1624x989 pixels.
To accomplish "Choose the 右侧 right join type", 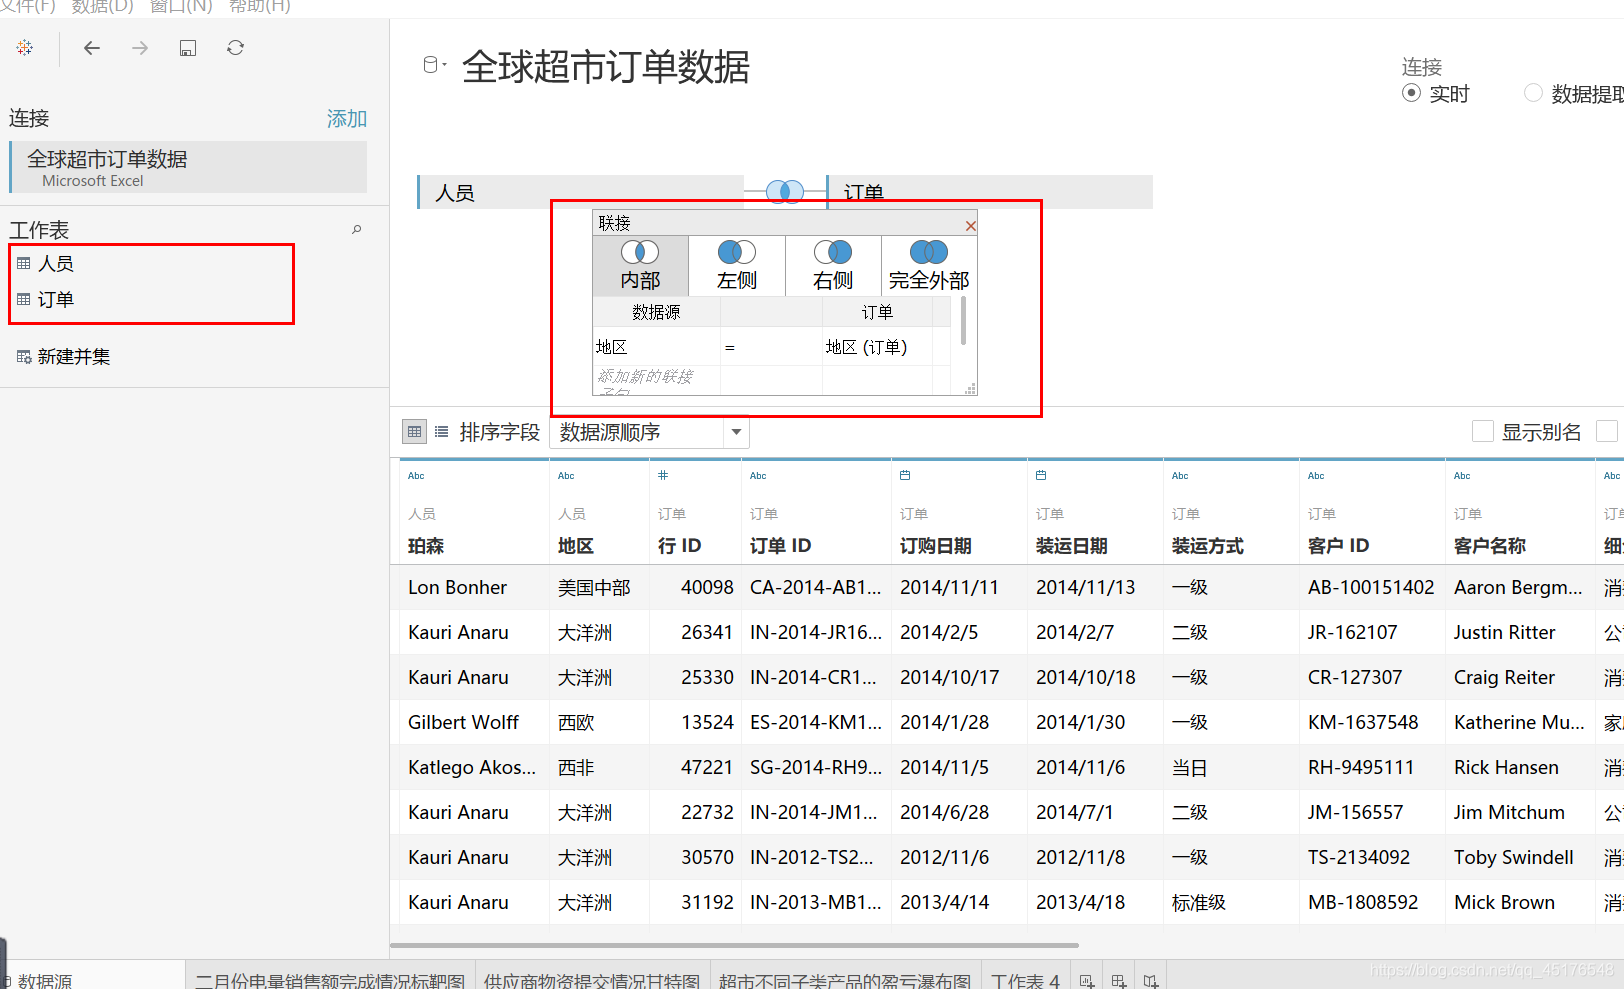I will [x=833, y=265].
